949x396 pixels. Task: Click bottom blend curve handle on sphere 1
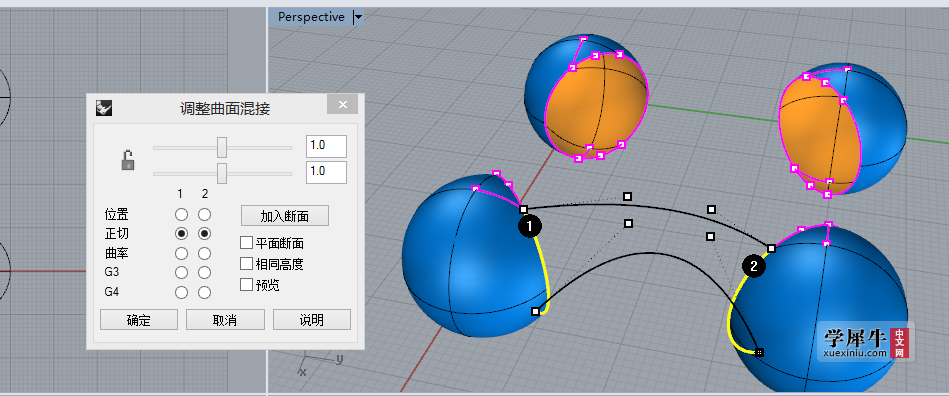coord(535,311)
